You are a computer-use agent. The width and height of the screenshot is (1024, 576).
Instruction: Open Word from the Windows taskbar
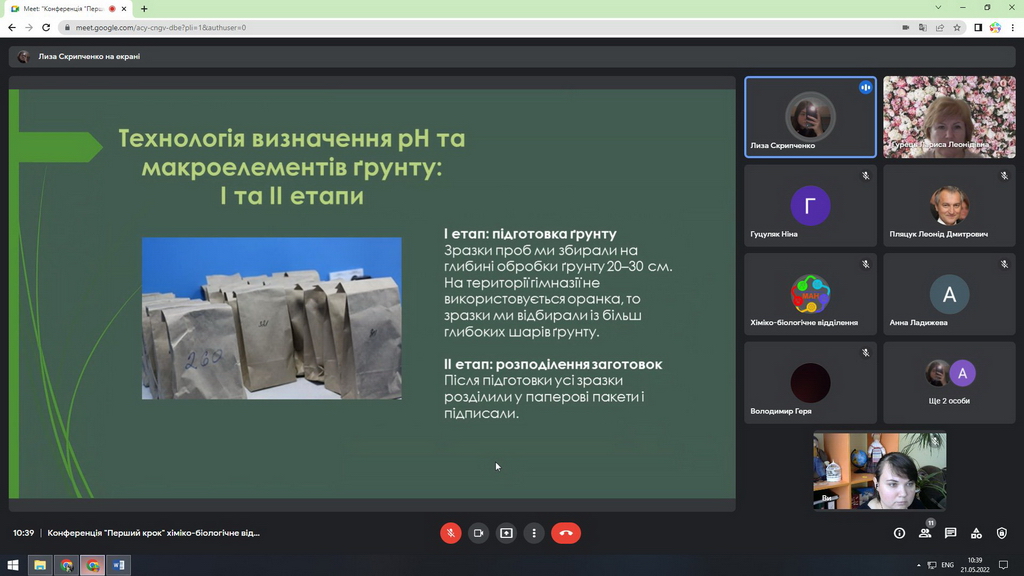point(118,565)
